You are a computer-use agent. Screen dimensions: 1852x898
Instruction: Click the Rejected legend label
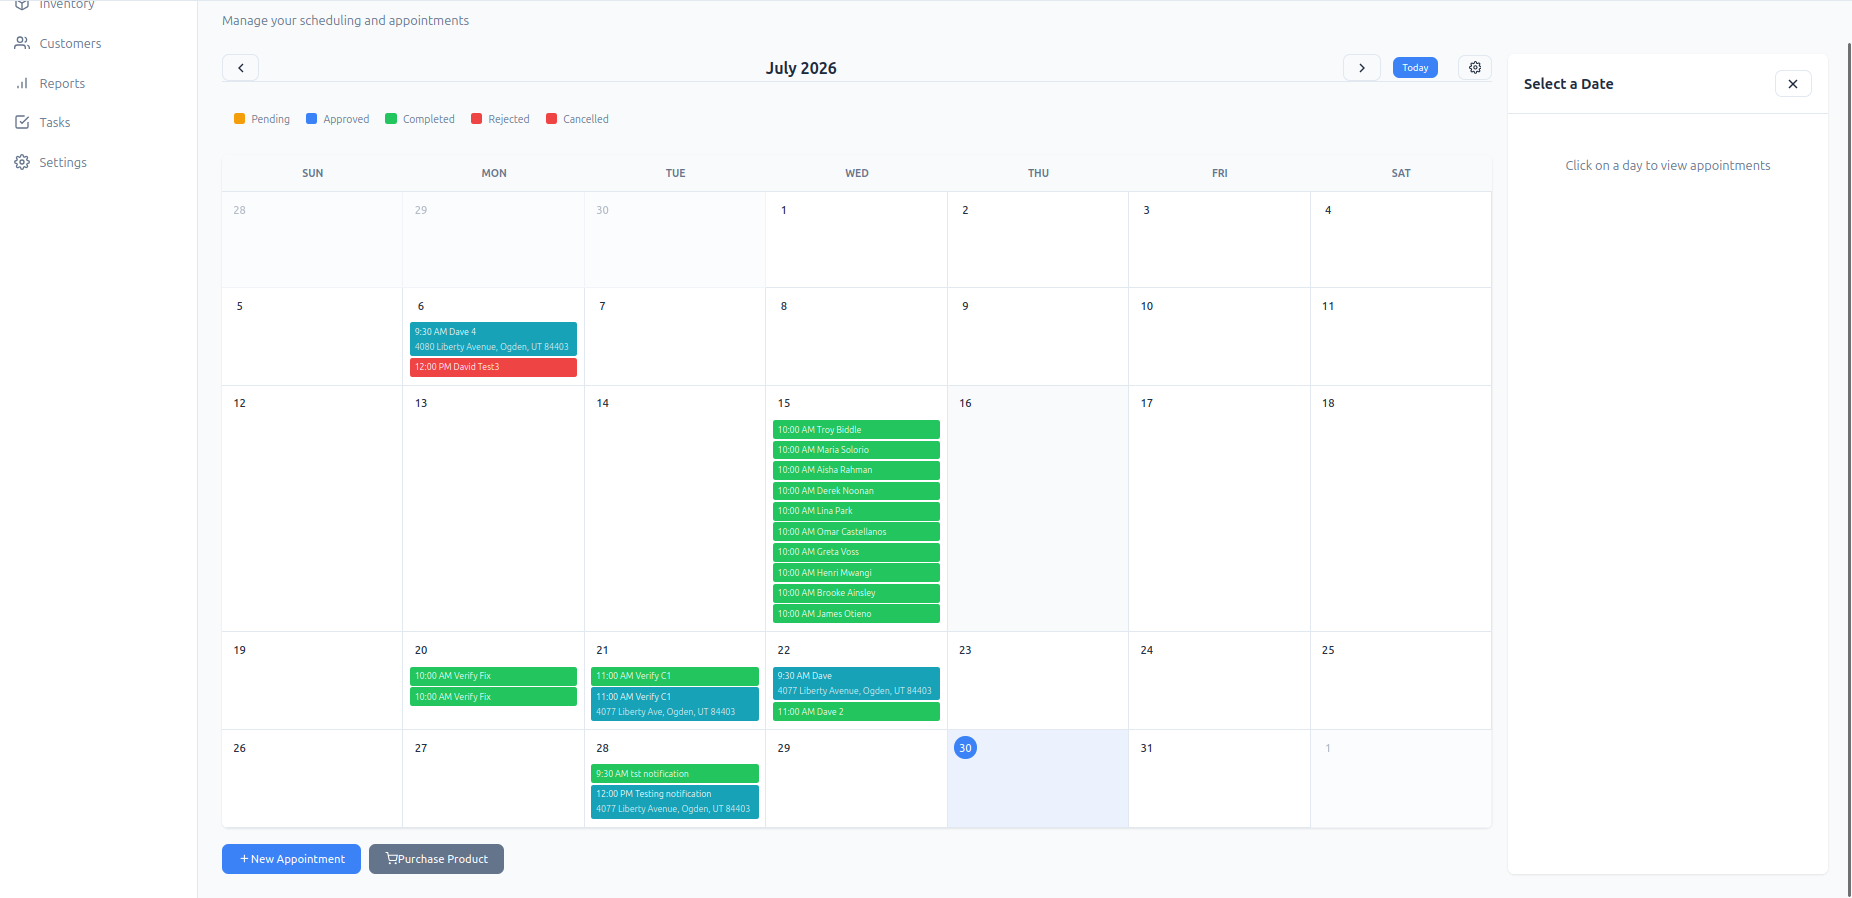coord(509,119)
